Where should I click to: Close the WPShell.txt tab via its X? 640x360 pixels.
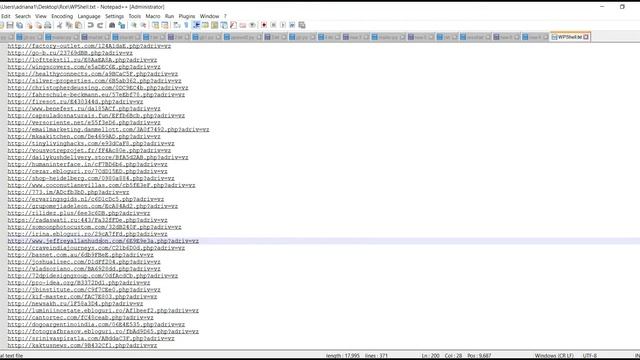tap(586, 37)
